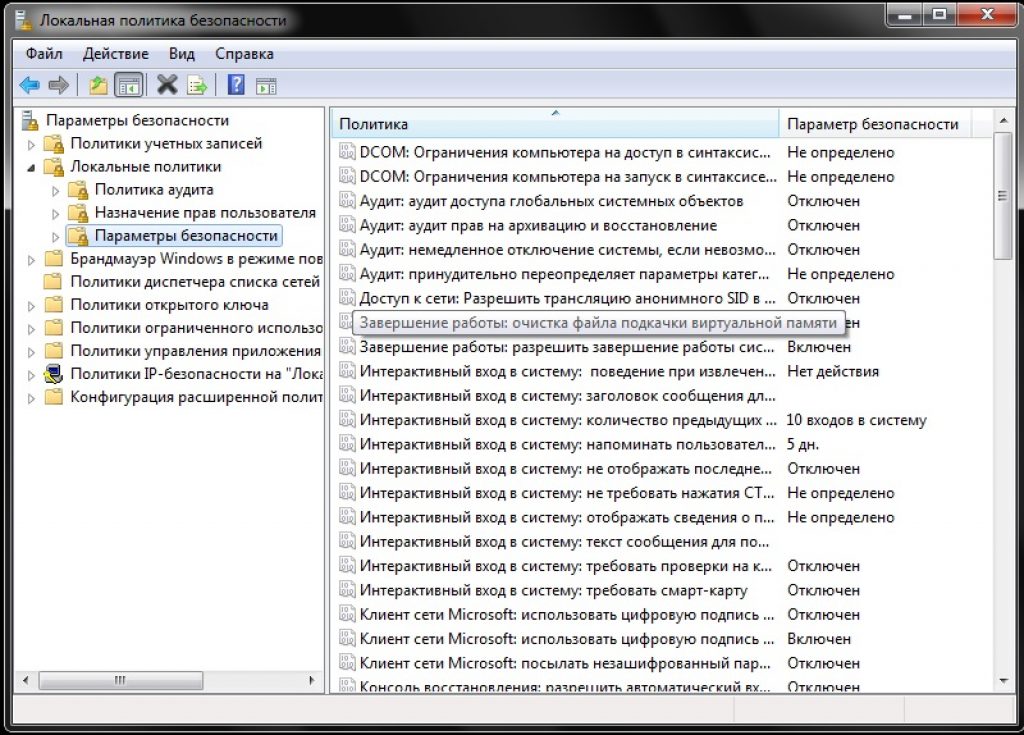Screen dimensions: 1024x735
Task: Click the Назначение прав пользователя folder icon
Action: [x=78, y=213]
